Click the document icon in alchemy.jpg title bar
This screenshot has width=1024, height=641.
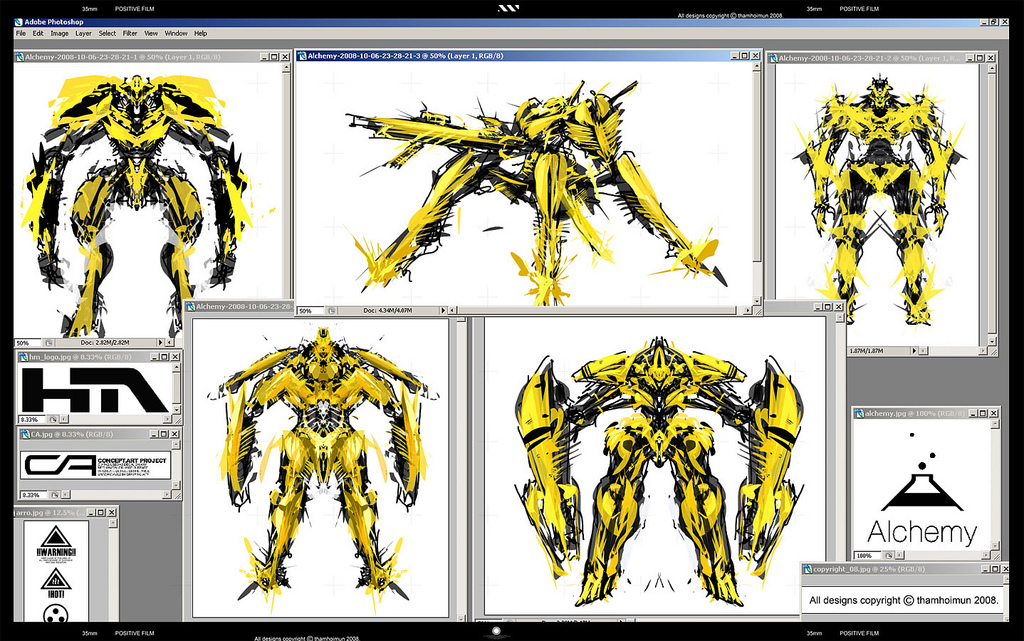[859, 413]
